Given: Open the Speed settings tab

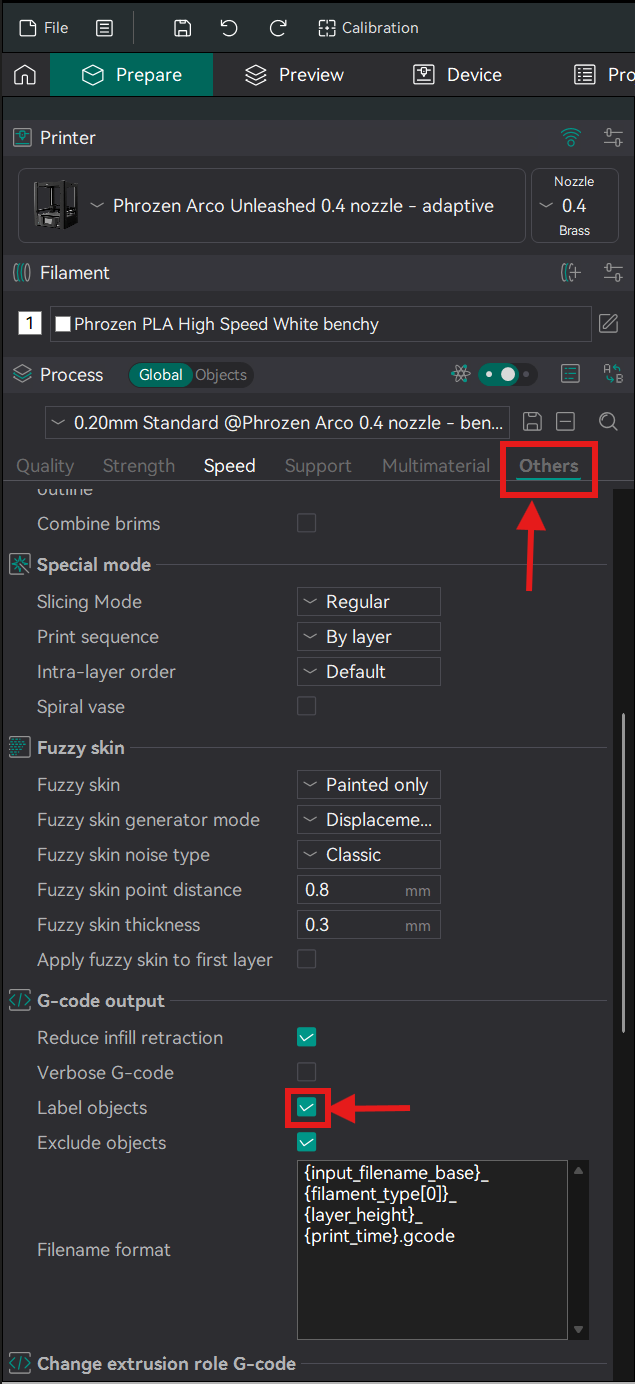Looking at the screenshot, I should (230, 466).
